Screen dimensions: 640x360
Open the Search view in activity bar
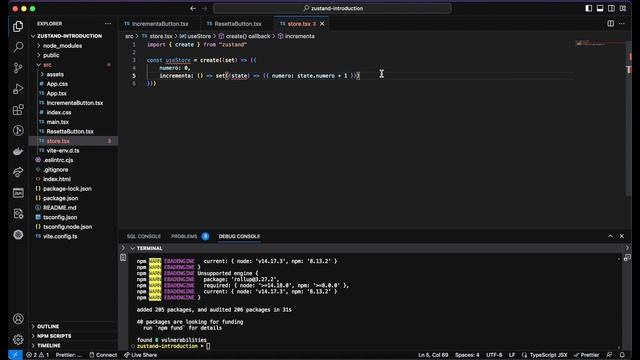[x=18, y=47]
